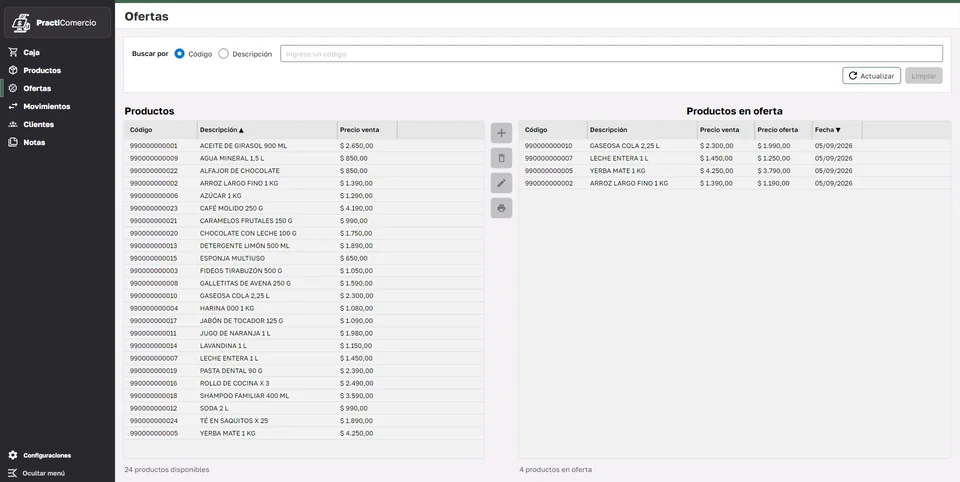The height and width of the screenshot is (482, 960).
Task: Select JUGO DE NARANJA 1 L row
Action: click(x=304, y=333)
